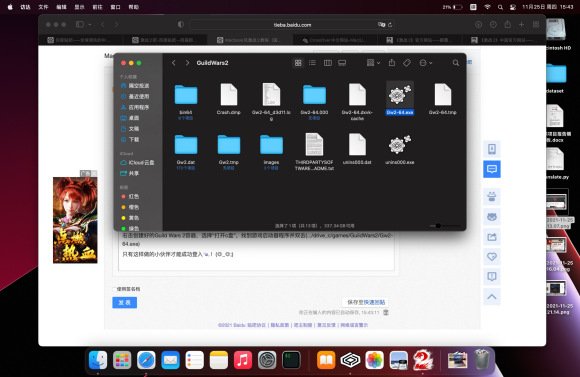Open Launchpad from the Dock
Viewport: 580px width, 377px height.
tap(122, 360)
